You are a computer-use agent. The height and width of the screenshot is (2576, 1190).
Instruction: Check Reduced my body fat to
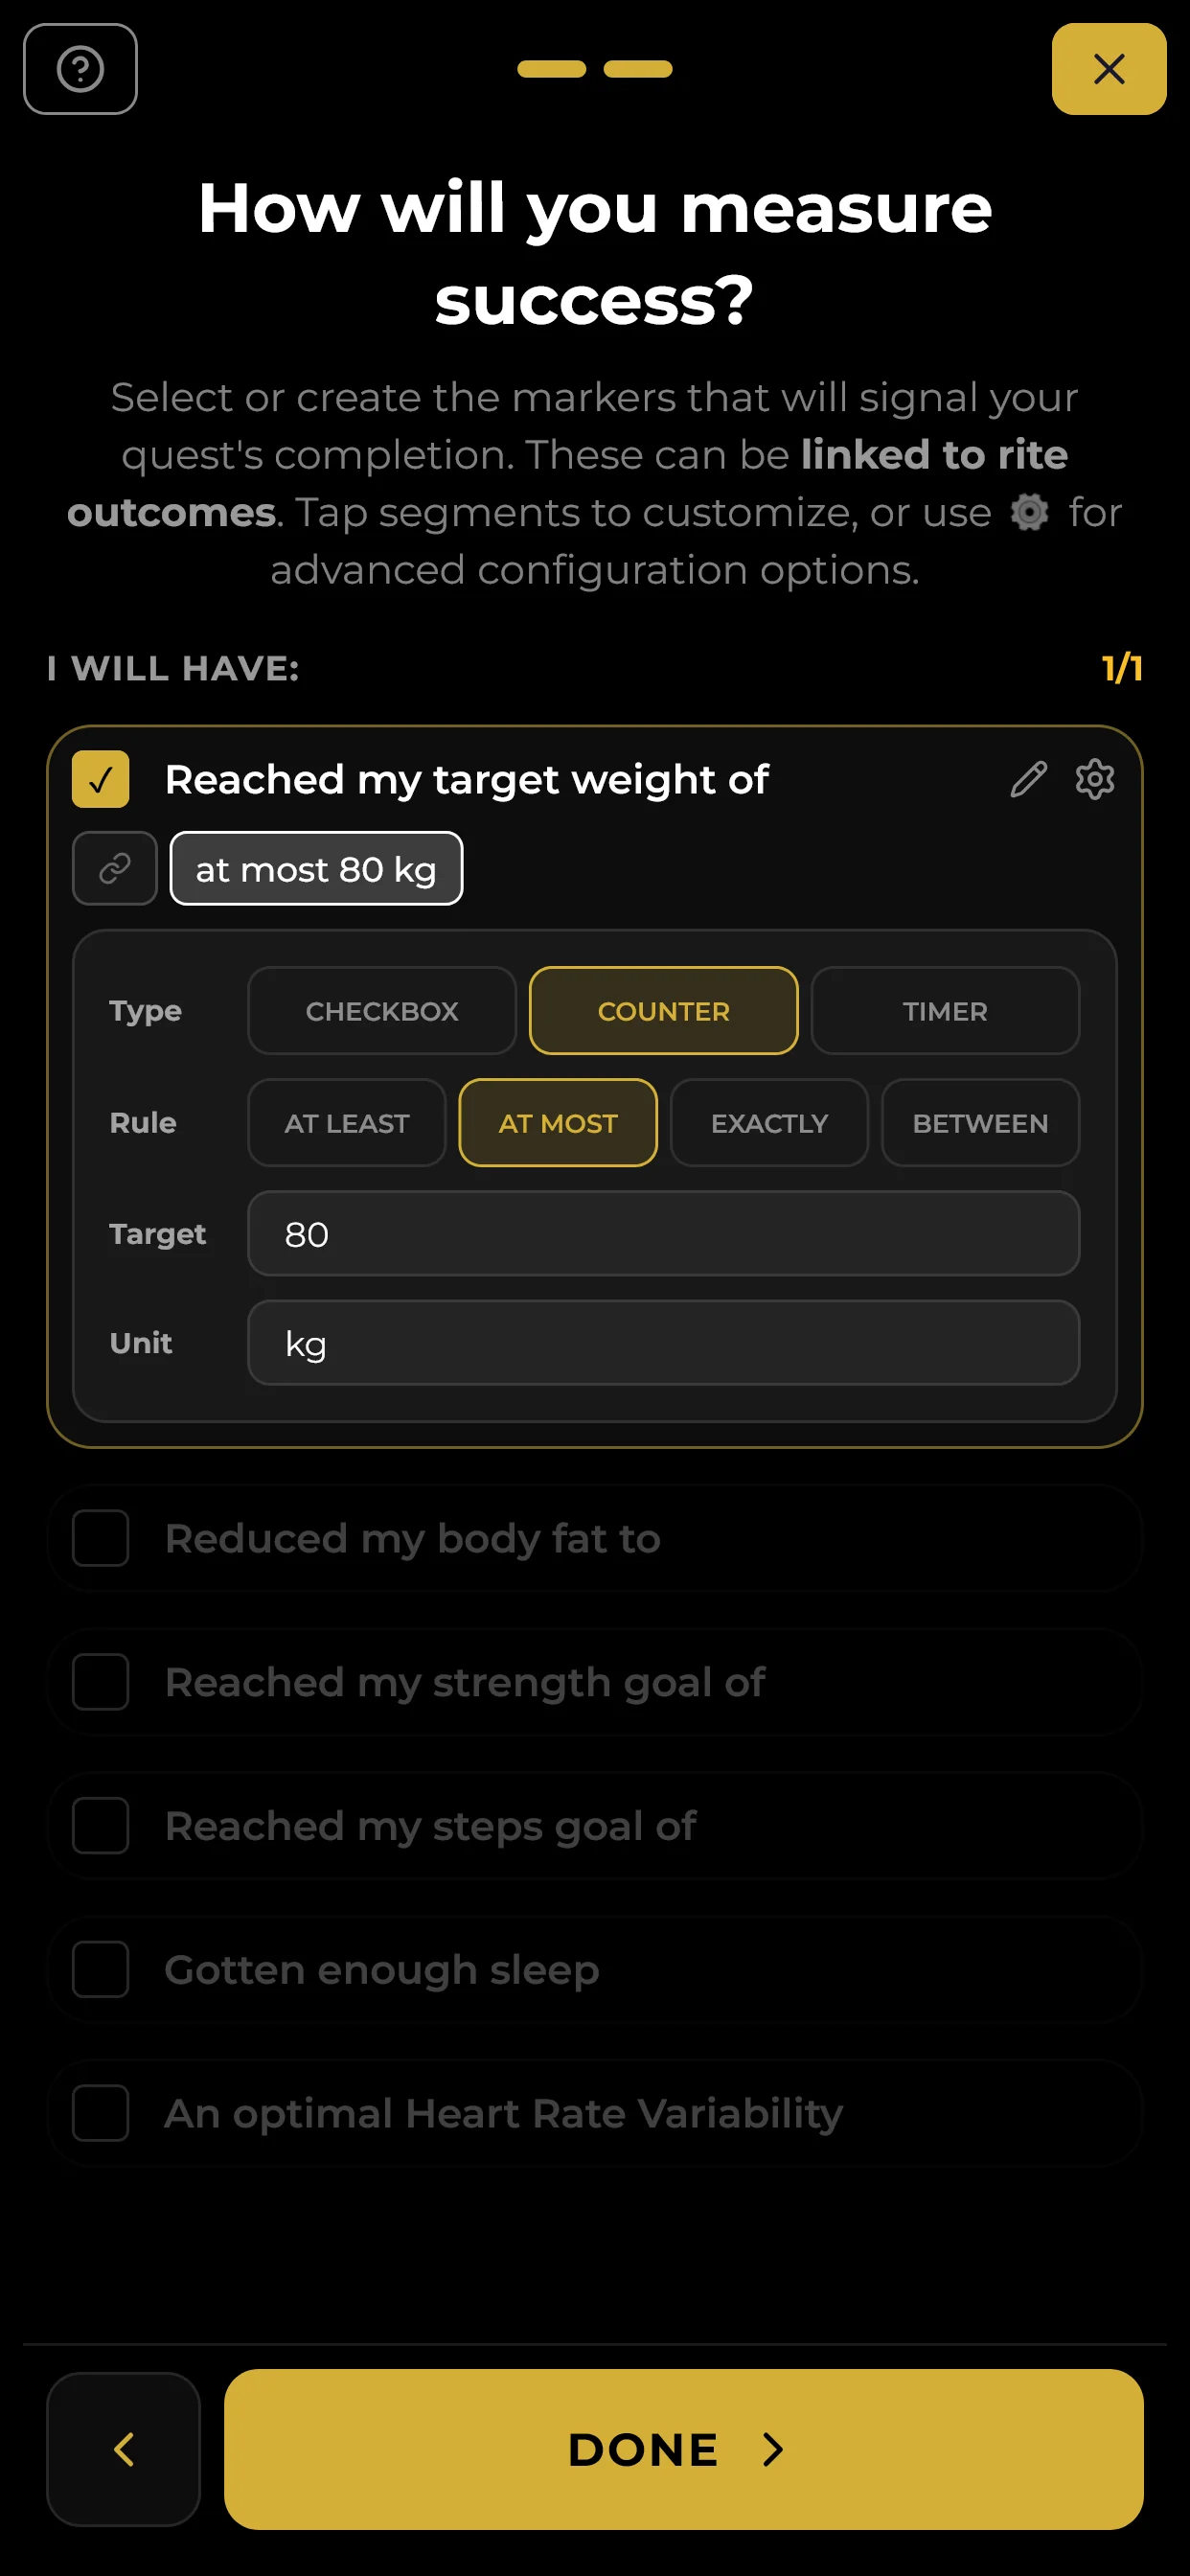click(100, 1538)
